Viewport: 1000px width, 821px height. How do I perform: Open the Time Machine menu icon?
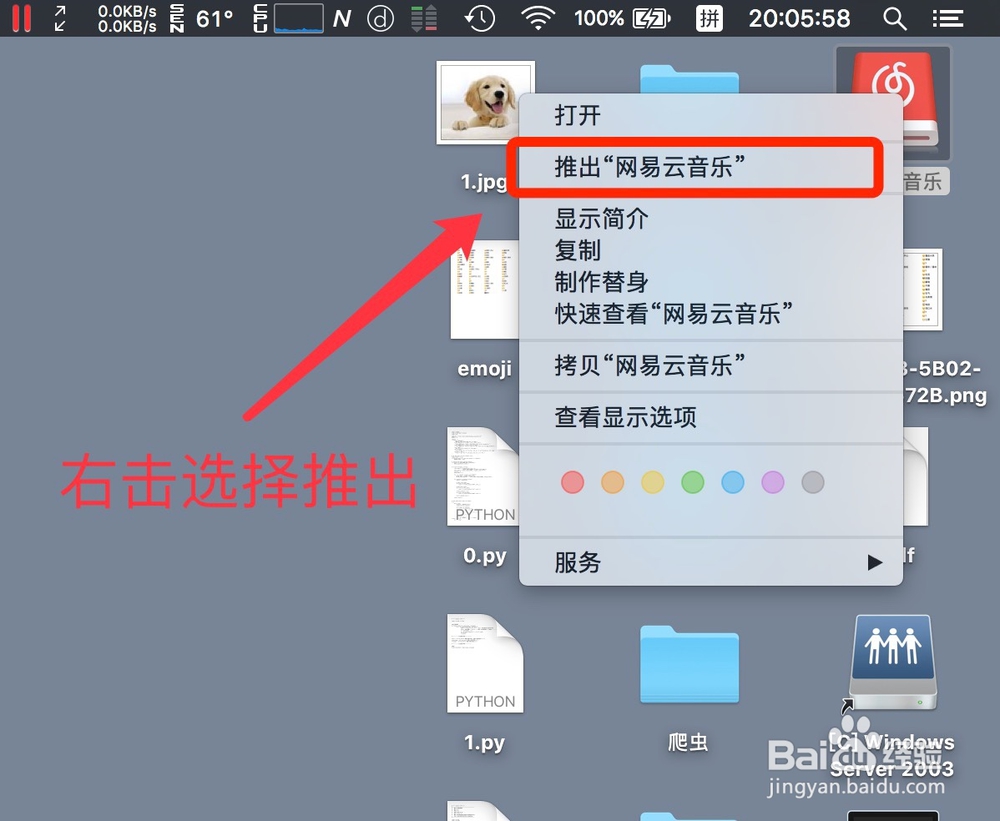[x=481, y=18]
